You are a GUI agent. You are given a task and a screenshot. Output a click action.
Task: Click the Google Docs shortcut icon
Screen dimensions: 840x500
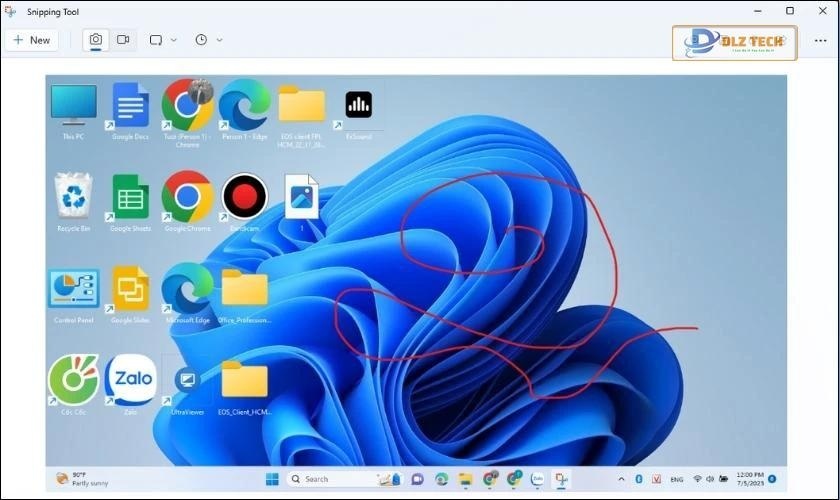click(x=130, y=105)
